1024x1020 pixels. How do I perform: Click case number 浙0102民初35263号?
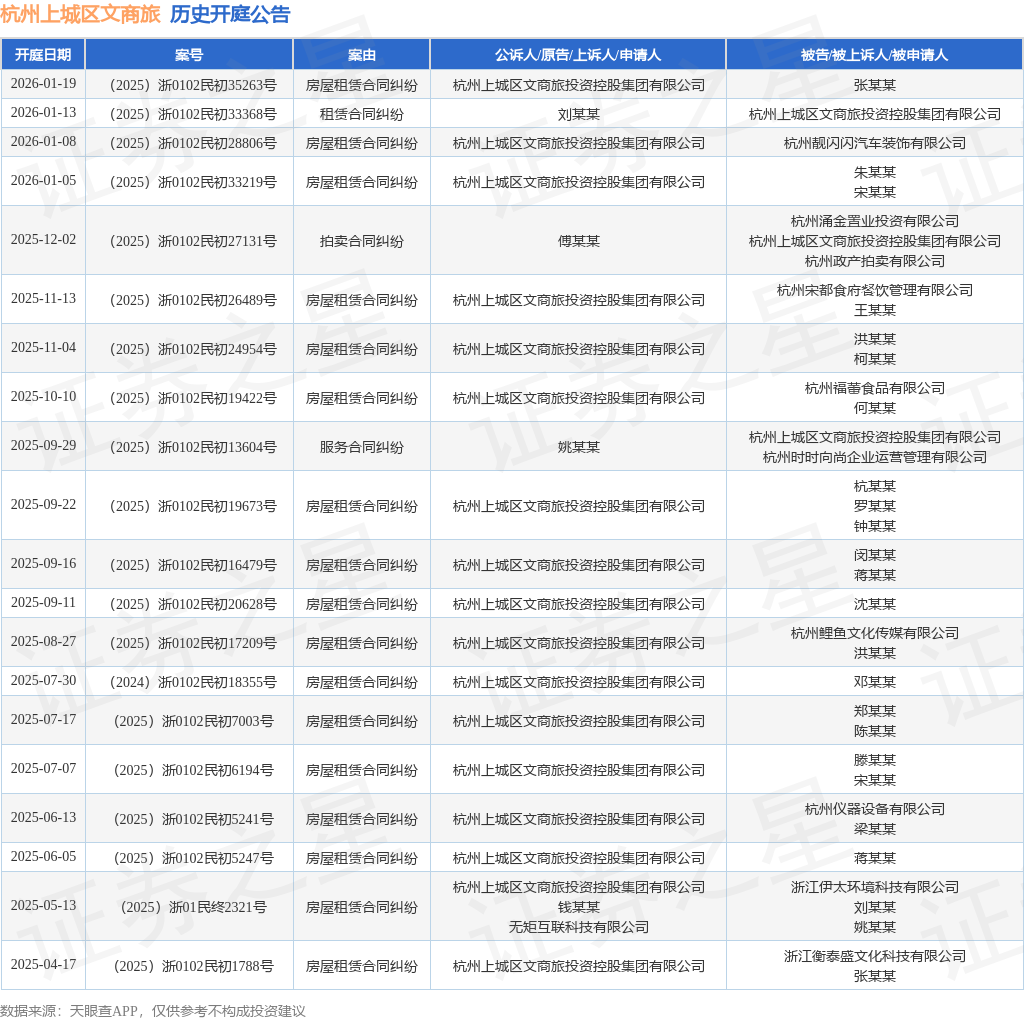coord(193,86)
